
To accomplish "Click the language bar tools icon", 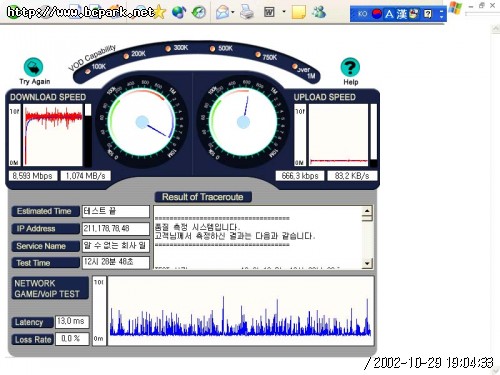I will 414,14.
